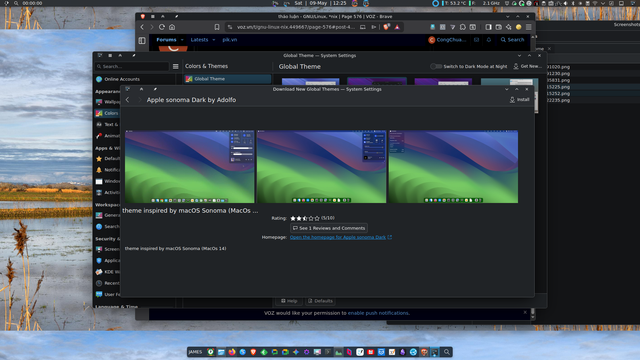Open Brave extensions puzzle icon
This screenshot has width=640, height=360.
(462, 27)
